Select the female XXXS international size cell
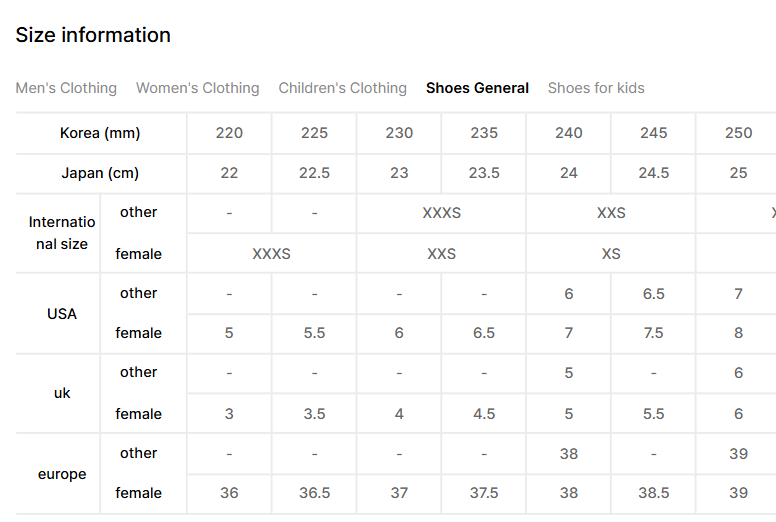The width and height of the screenshot is (776, 522). pos(271,254)
